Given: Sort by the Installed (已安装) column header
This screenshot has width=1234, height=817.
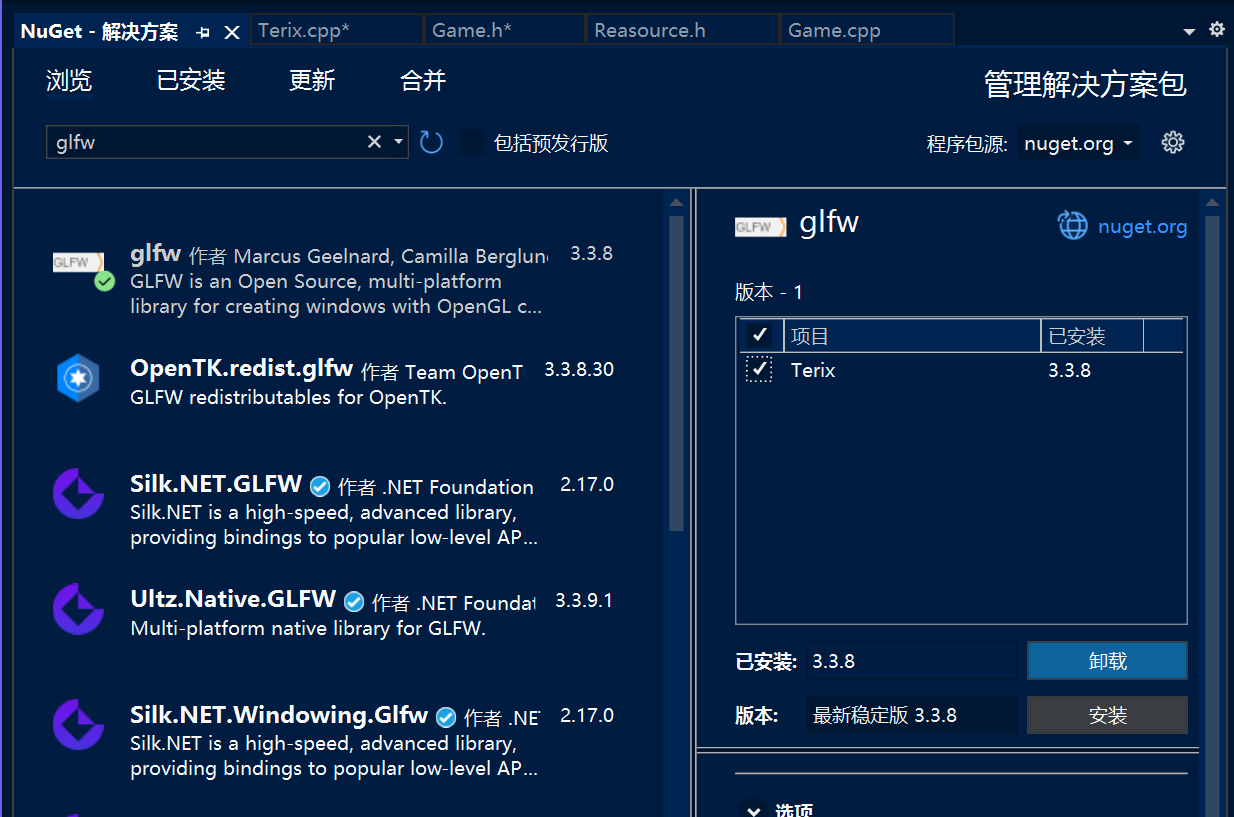Looking at the screenshot, I should tap(1091, 336).
